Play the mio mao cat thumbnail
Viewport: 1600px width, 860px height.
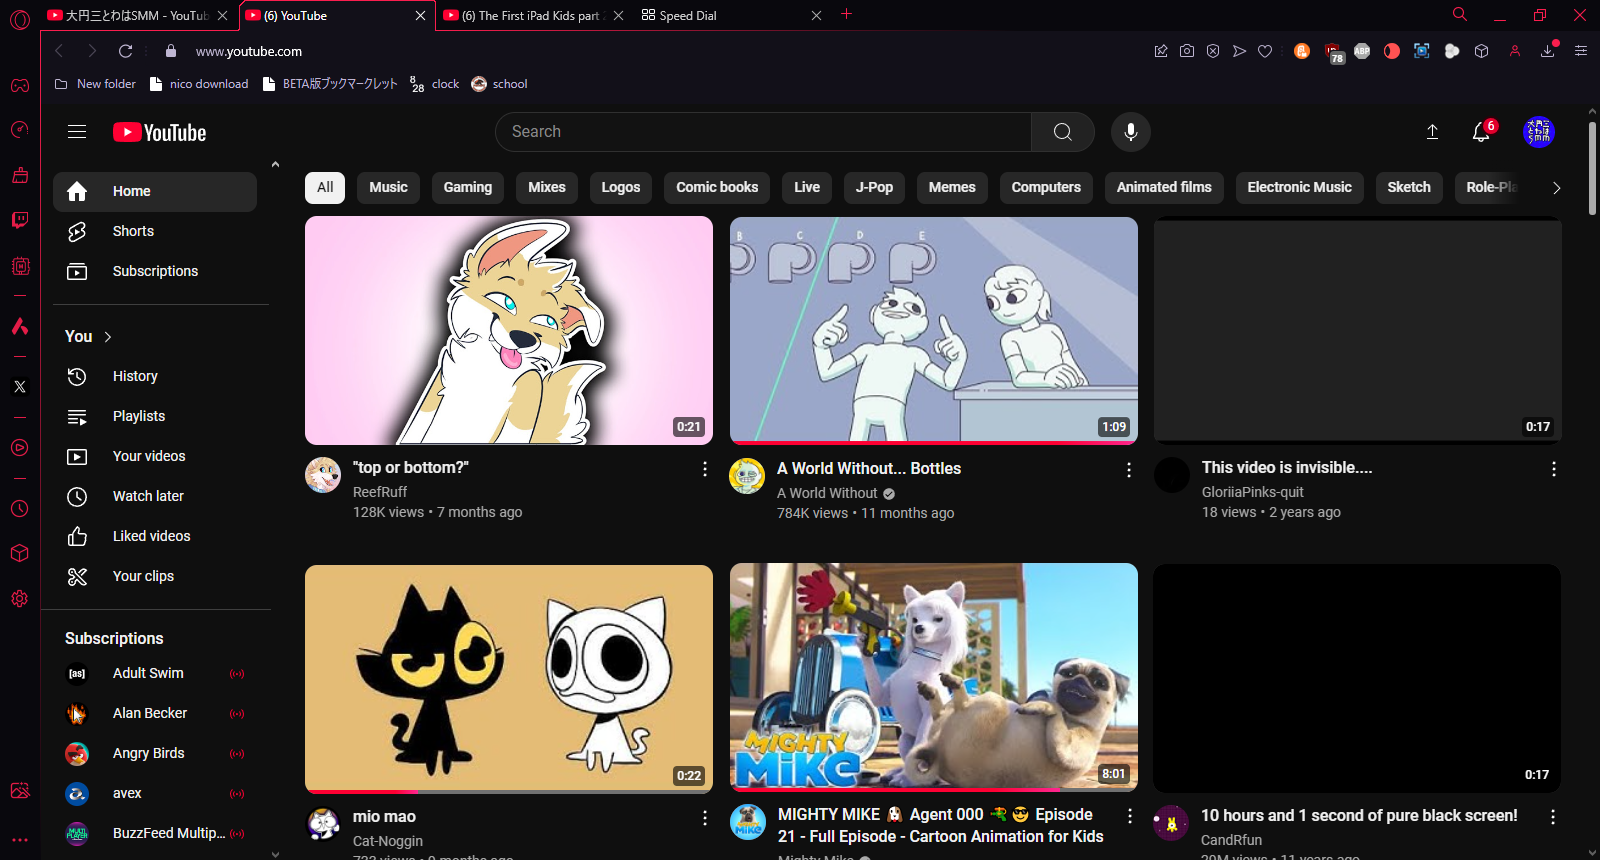point(509,679)
